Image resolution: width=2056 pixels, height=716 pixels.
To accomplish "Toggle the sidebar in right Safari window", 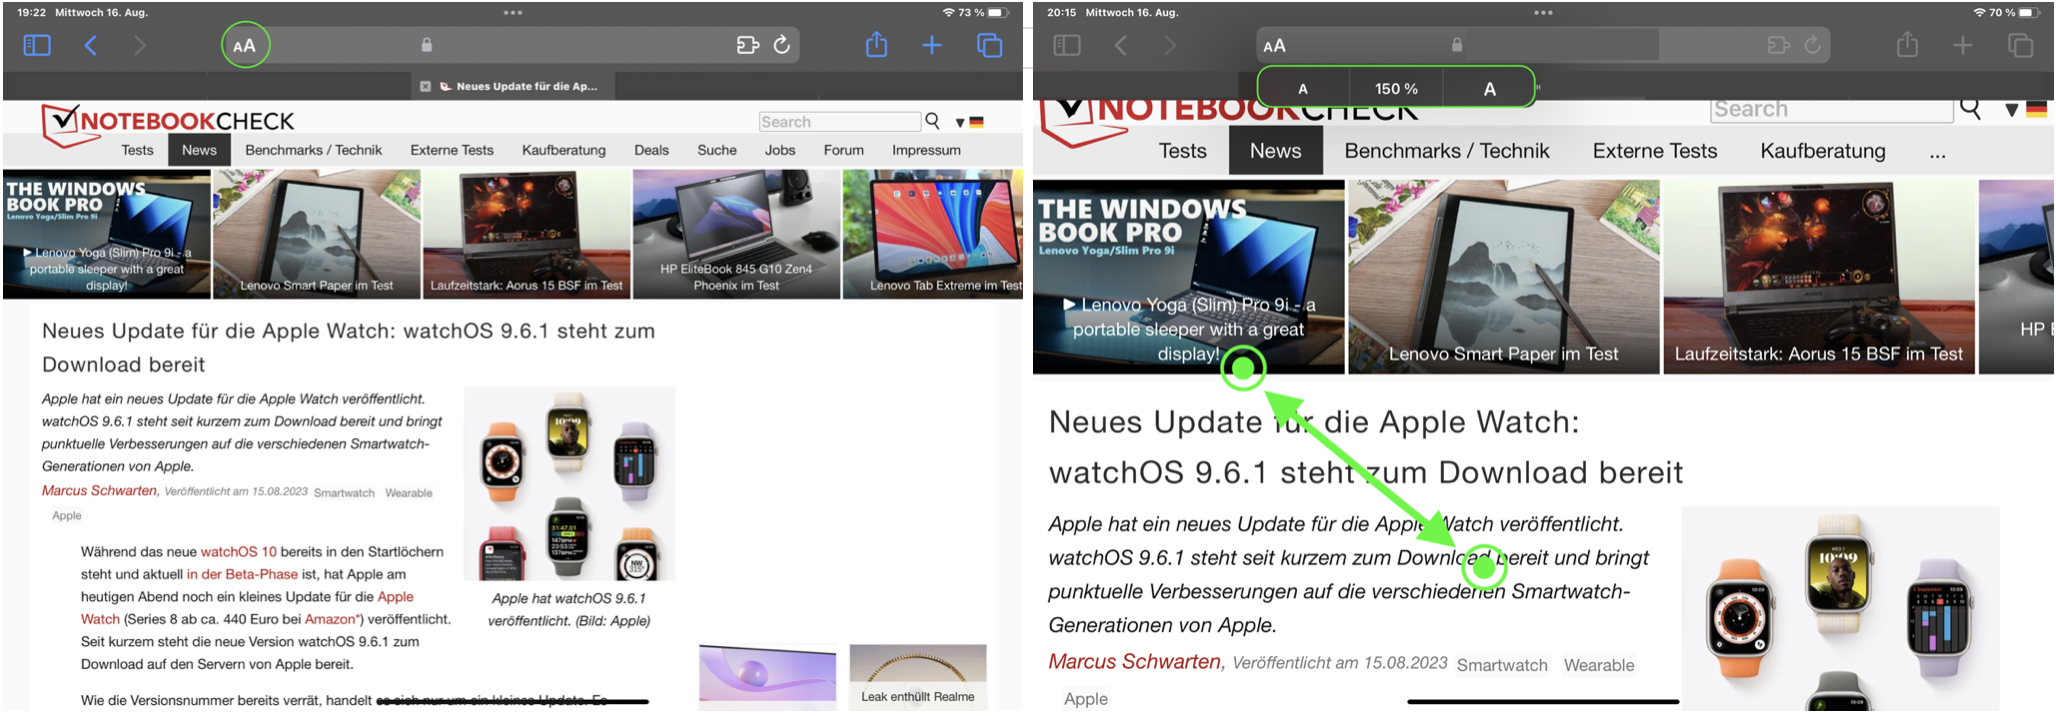I will (x=1067, y=45).
